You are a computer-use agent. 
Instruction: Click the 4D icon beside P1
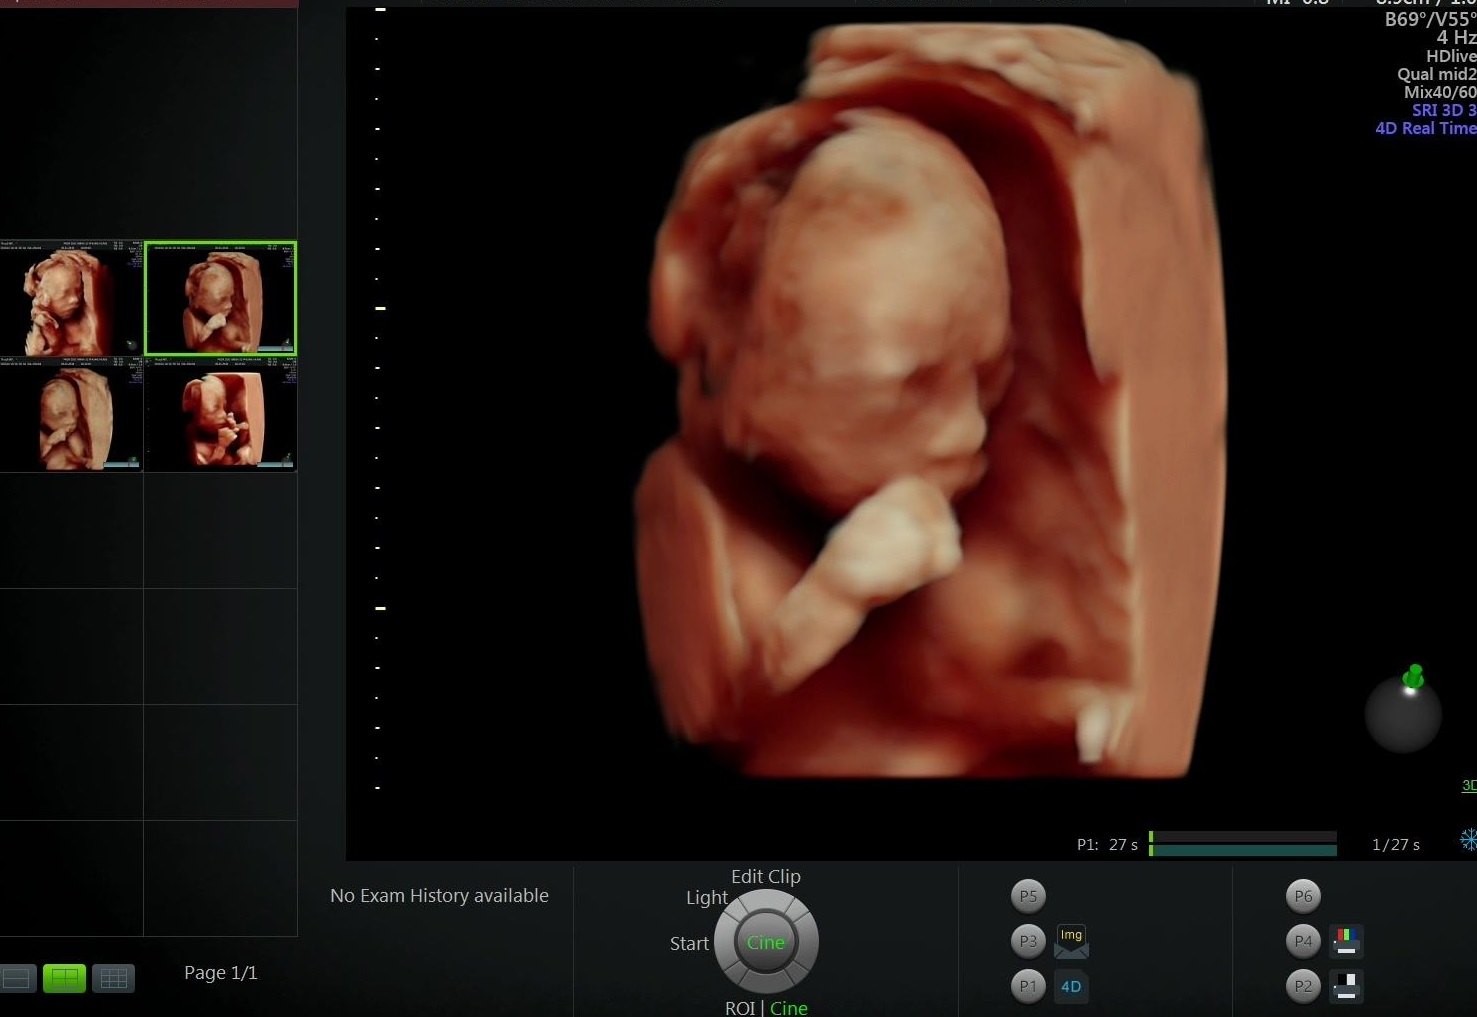click(1071, 986)
